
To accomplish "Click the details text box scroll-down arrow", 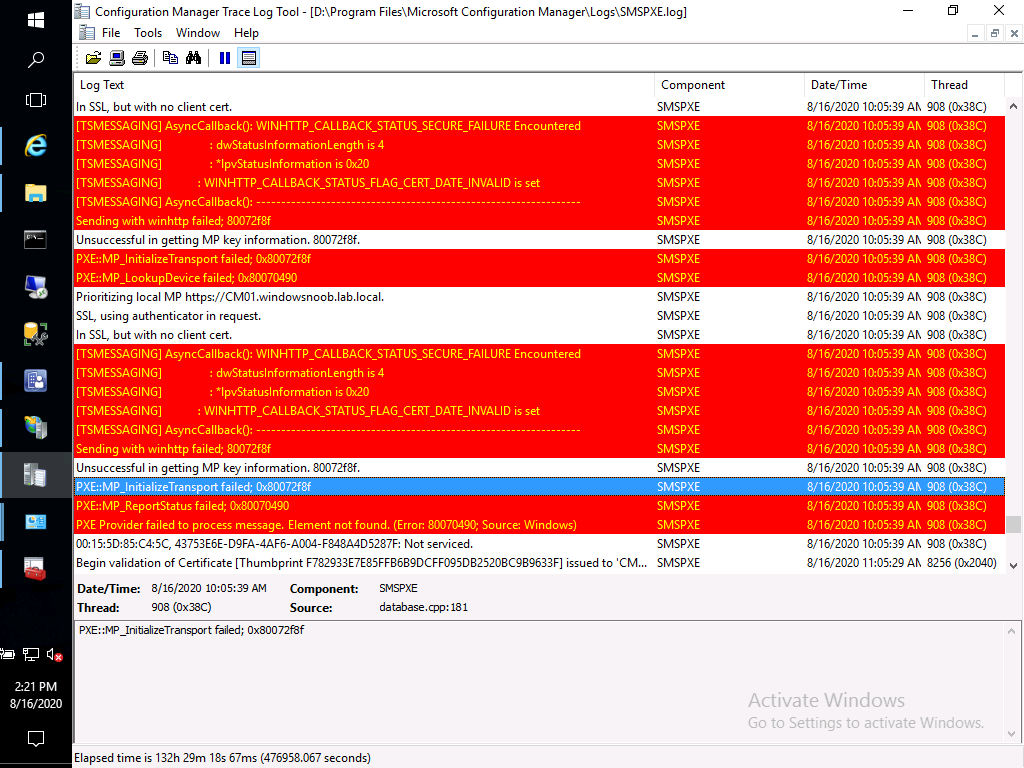I will click(1012, 735).
